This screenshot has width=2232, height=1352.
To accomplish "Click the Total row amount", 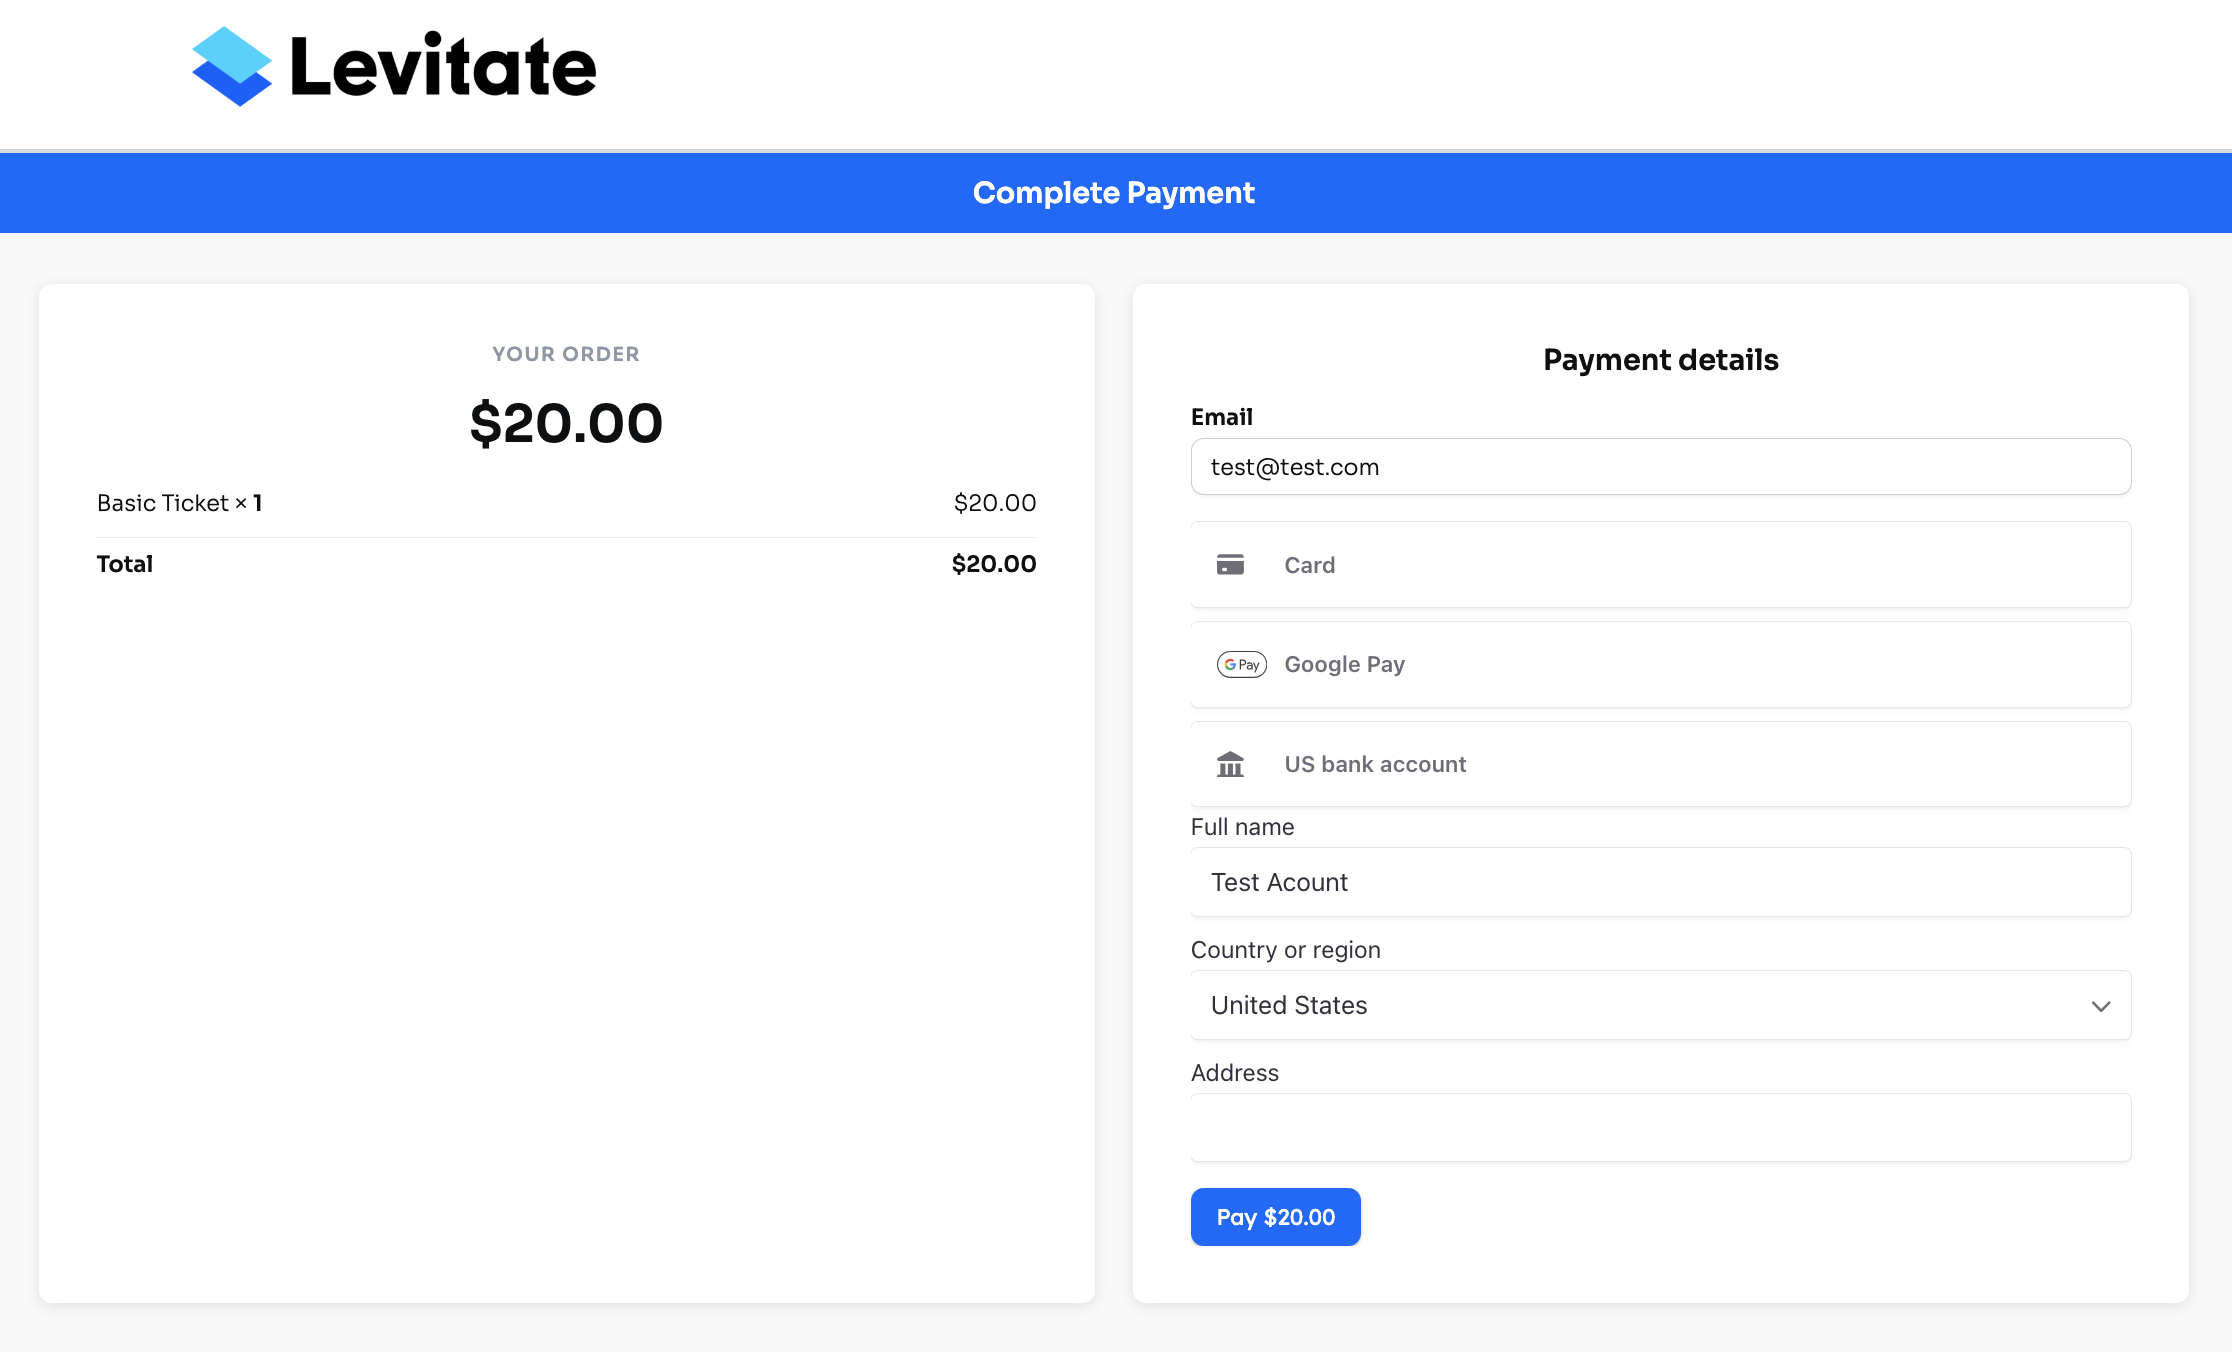I will coord(994,564).
